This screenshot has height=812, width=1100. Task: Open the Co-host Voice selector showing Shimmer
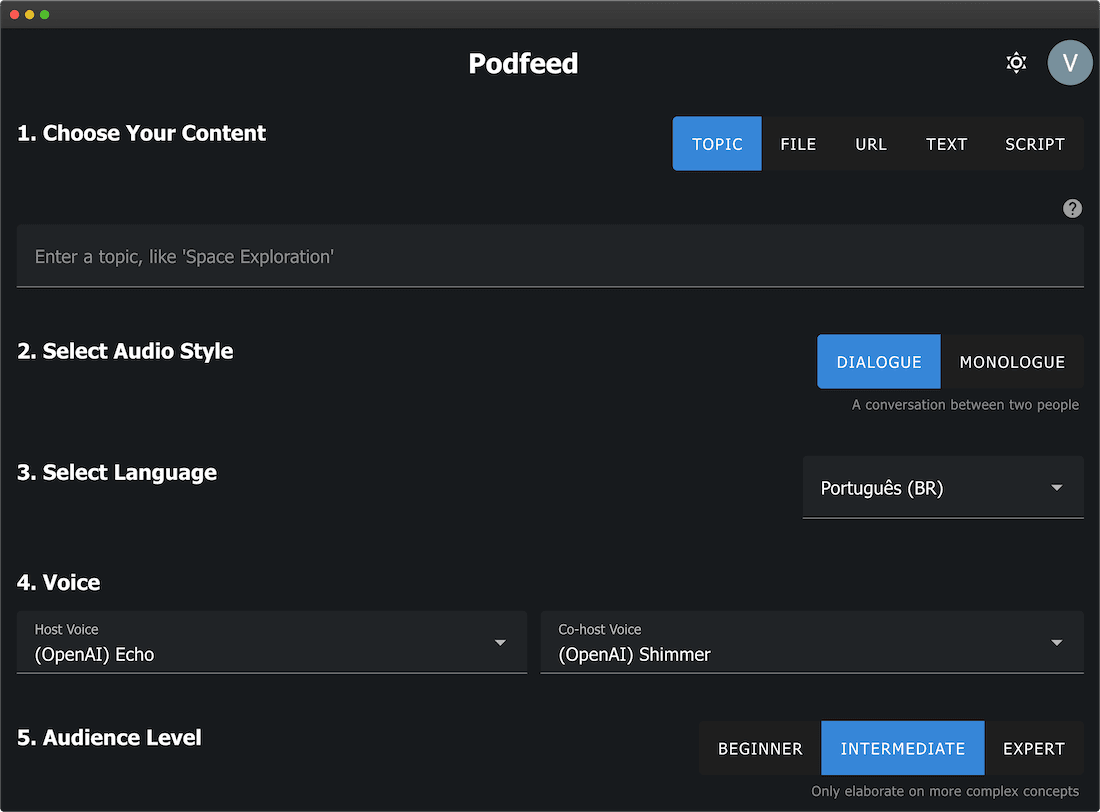click(810, 643)
